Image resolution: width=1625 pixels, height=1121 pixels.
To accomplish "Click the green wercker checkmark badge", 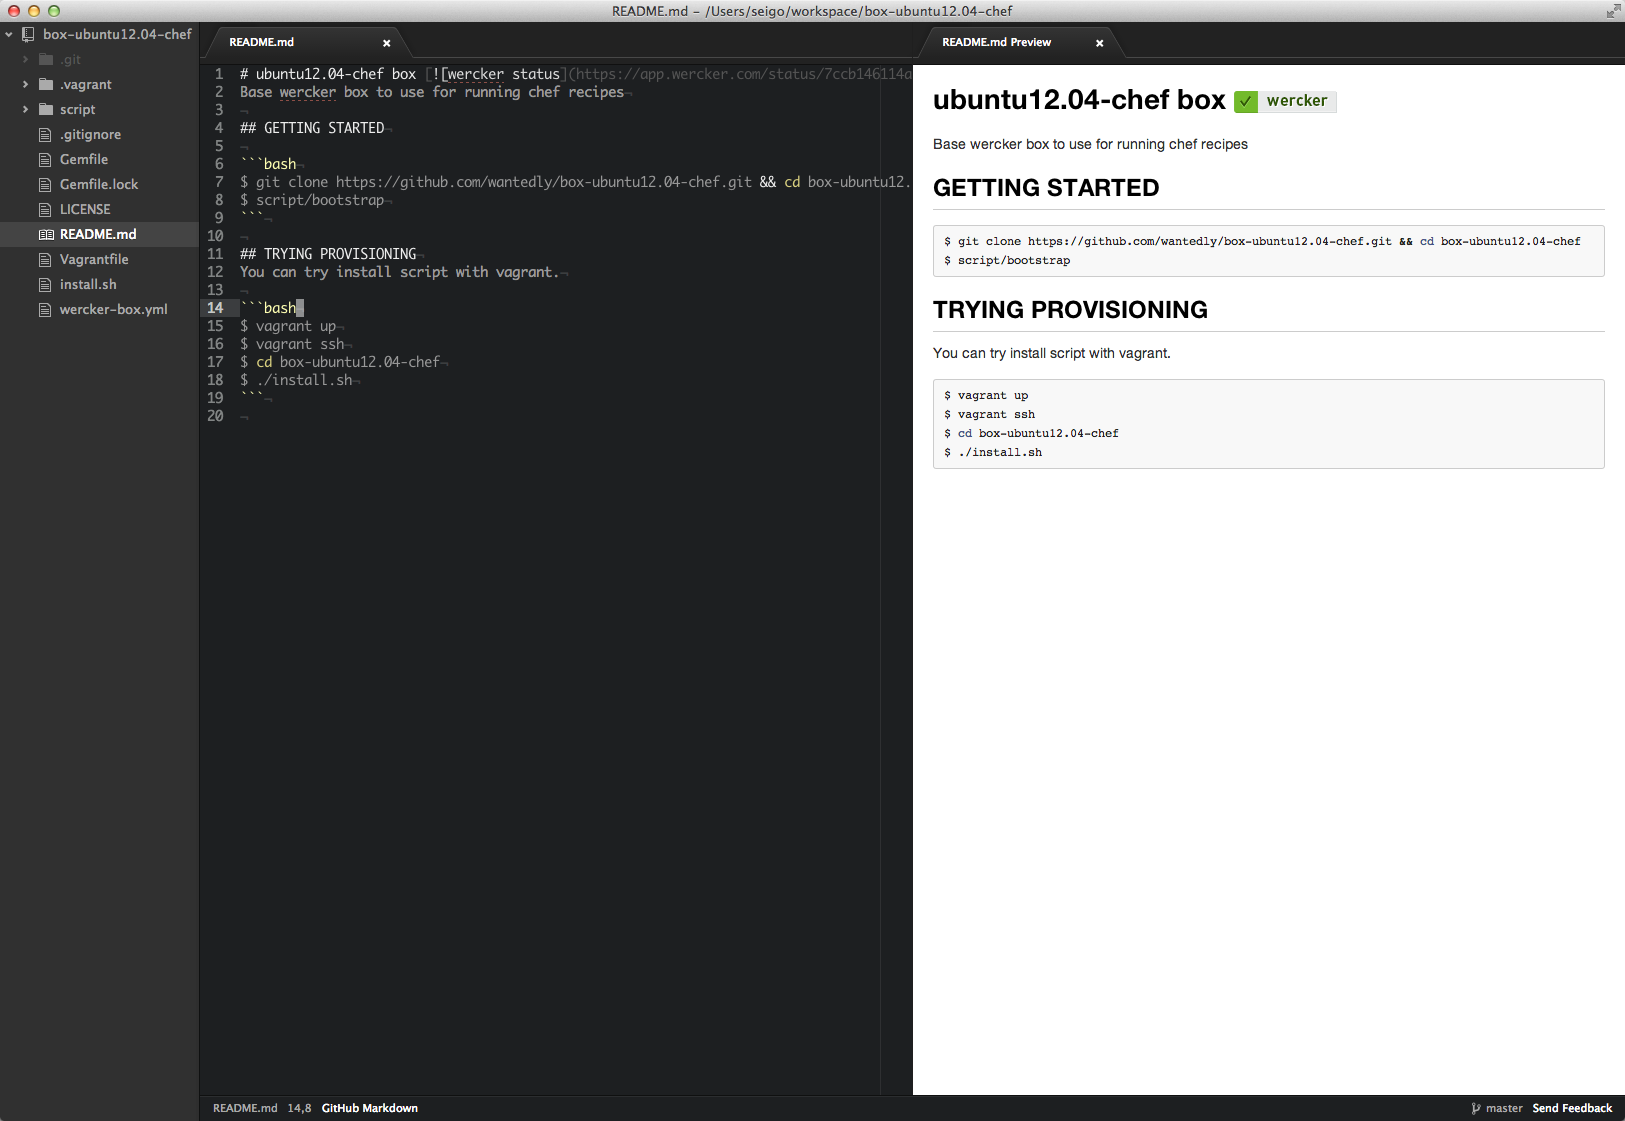I will coord(1246,101).
